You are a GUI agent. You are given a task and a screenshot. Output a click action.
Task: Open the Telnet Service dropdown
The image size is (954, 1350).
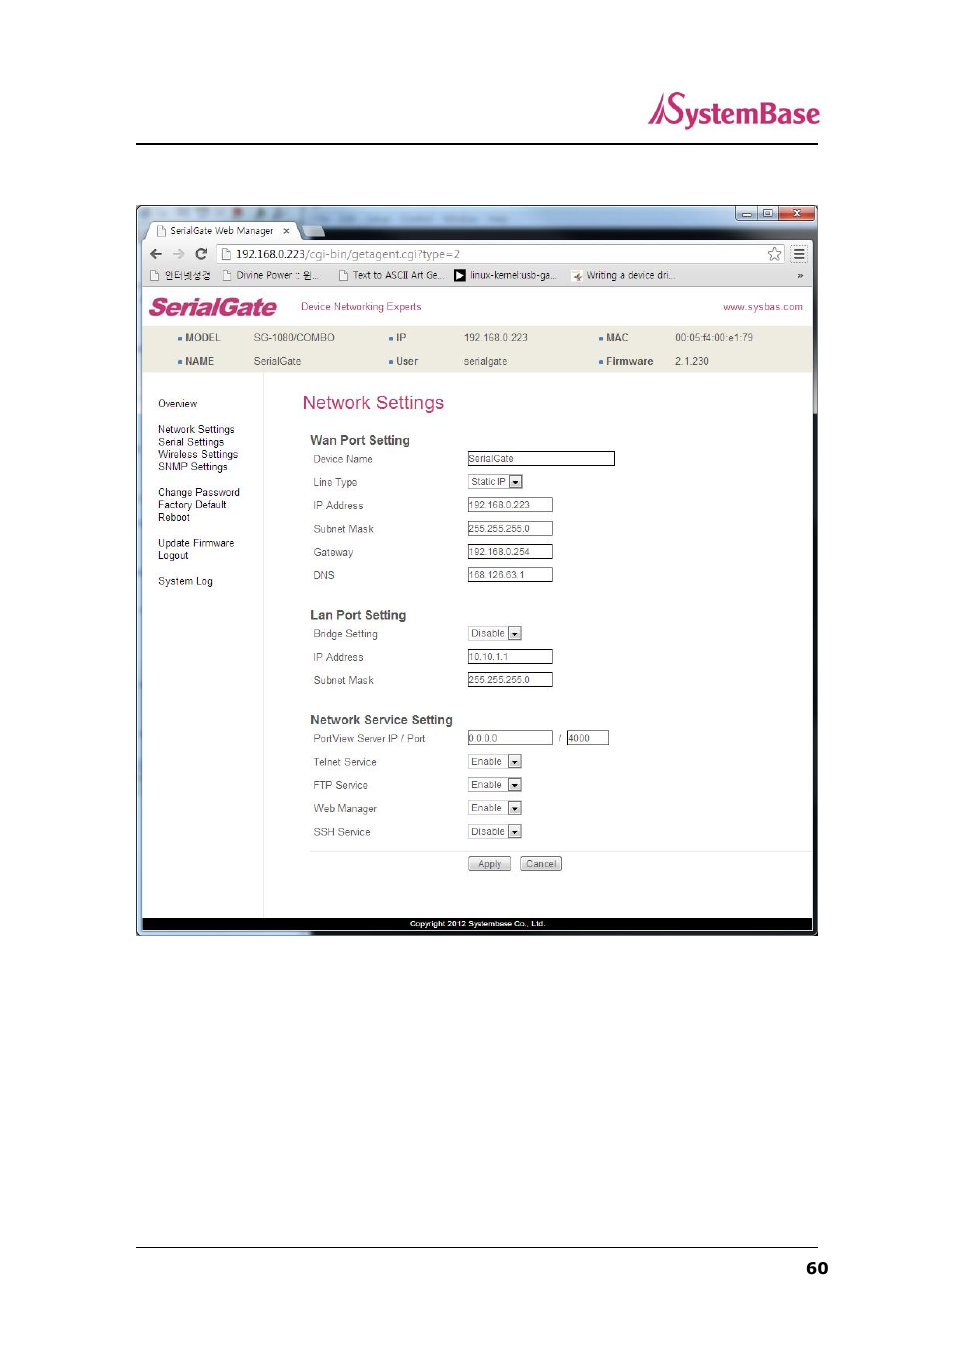pos(495,762)
